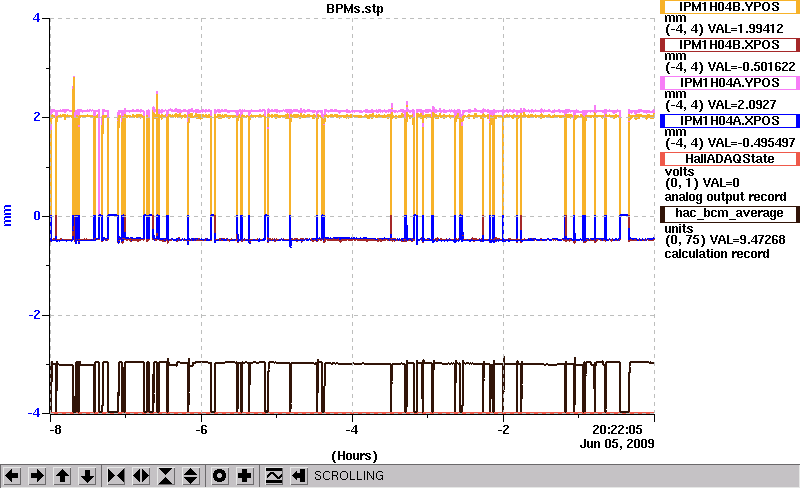Select the IPM1H04A.XPOS curve legend entry
This screenshot has height=488, width=800.
(x=730, y=121)
